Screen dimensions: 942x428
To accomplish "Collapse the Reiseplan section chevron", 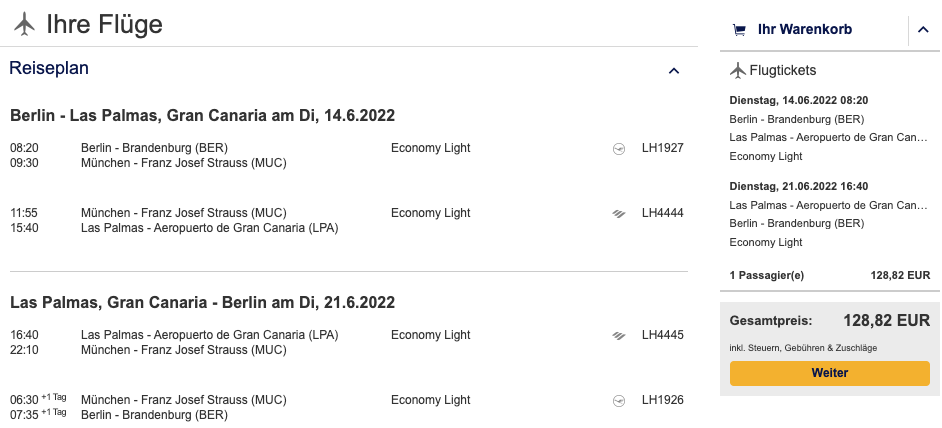I will [674, 70].
